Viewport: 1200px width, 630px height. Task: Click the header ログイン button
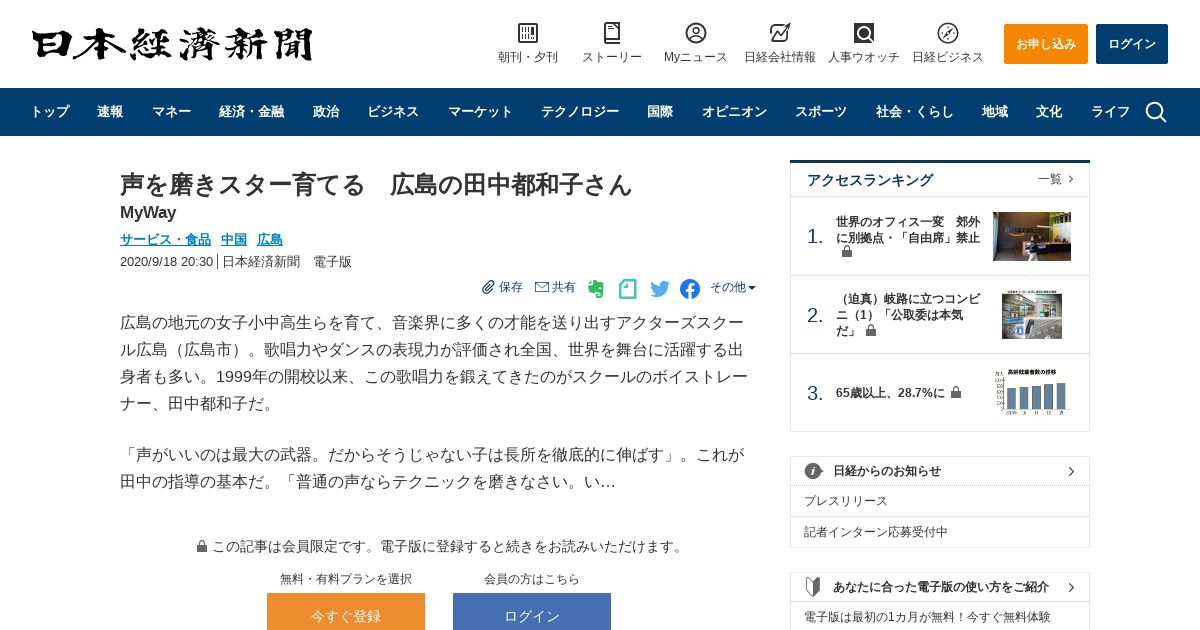[x=1132, y=44]
